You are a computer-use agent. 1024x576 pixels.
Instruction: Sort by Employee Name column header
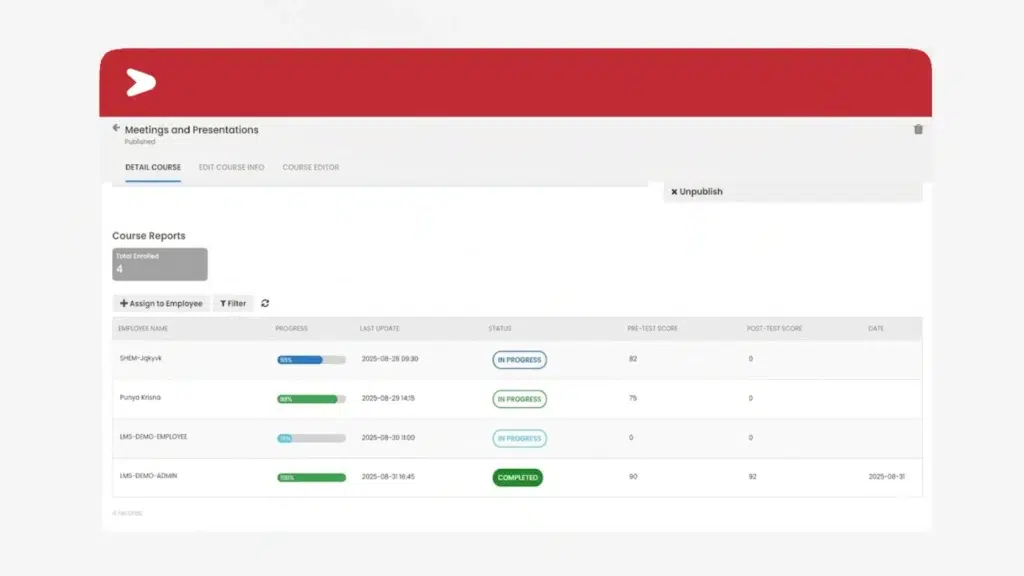(143, 328)
